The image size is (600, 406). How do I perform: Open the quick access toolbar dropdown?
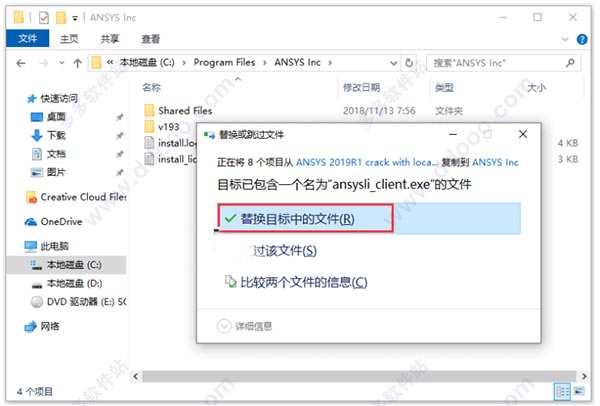(75, 18)
